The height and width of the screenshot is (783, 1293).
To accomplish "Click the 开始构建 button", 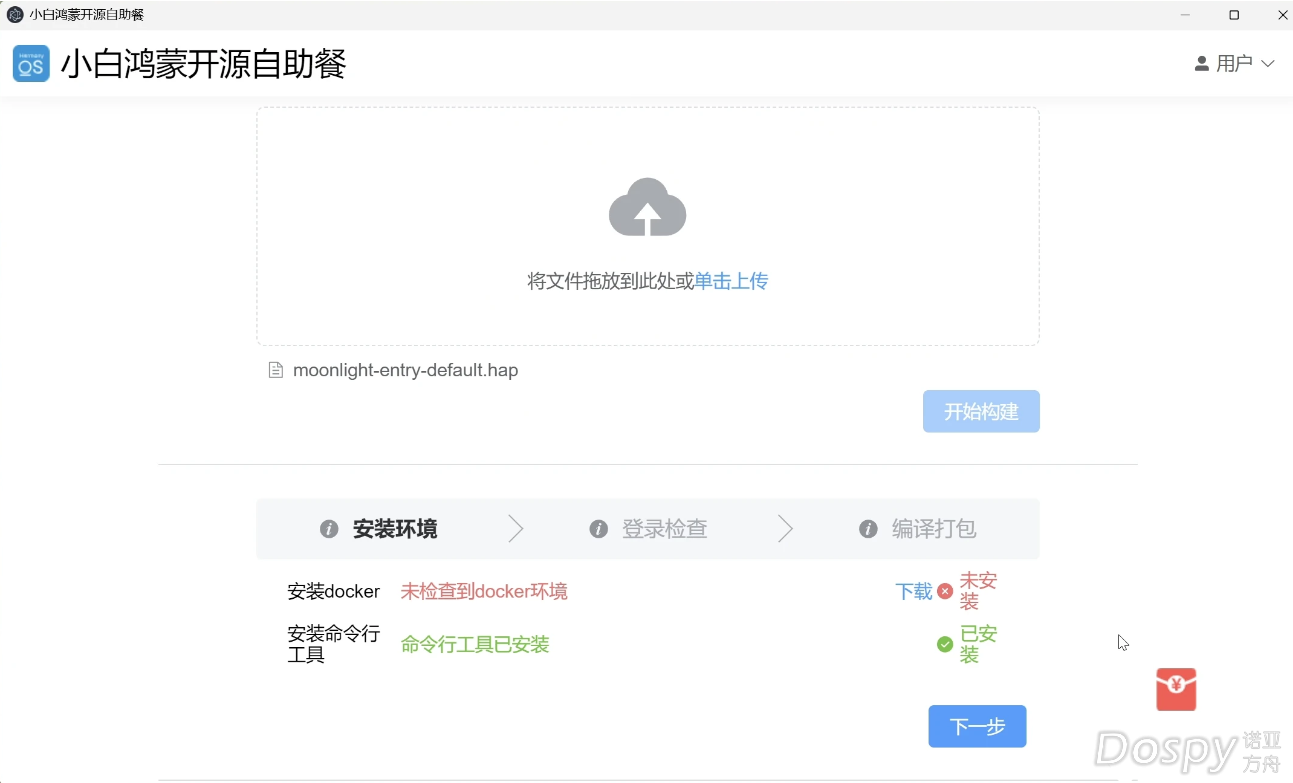I will click(981, 411).
